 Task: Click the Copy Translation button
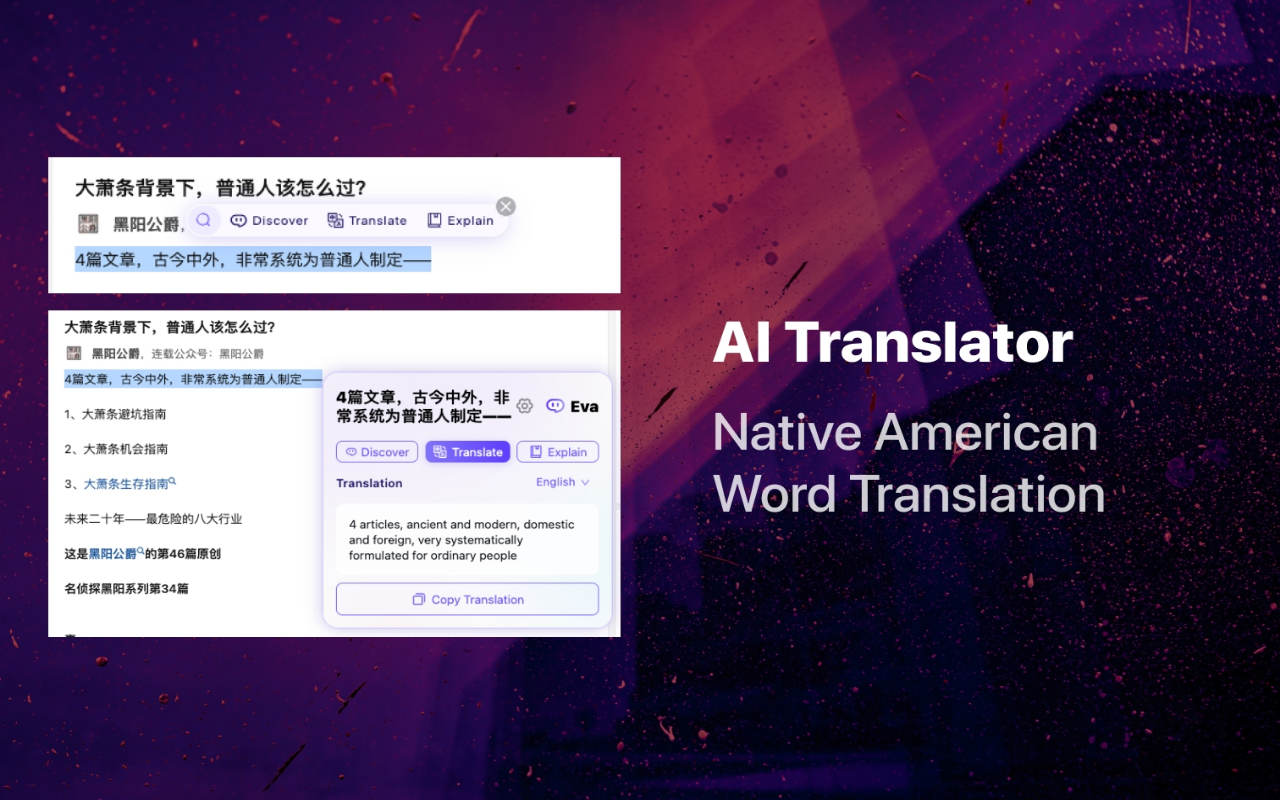tap(467, 599)
